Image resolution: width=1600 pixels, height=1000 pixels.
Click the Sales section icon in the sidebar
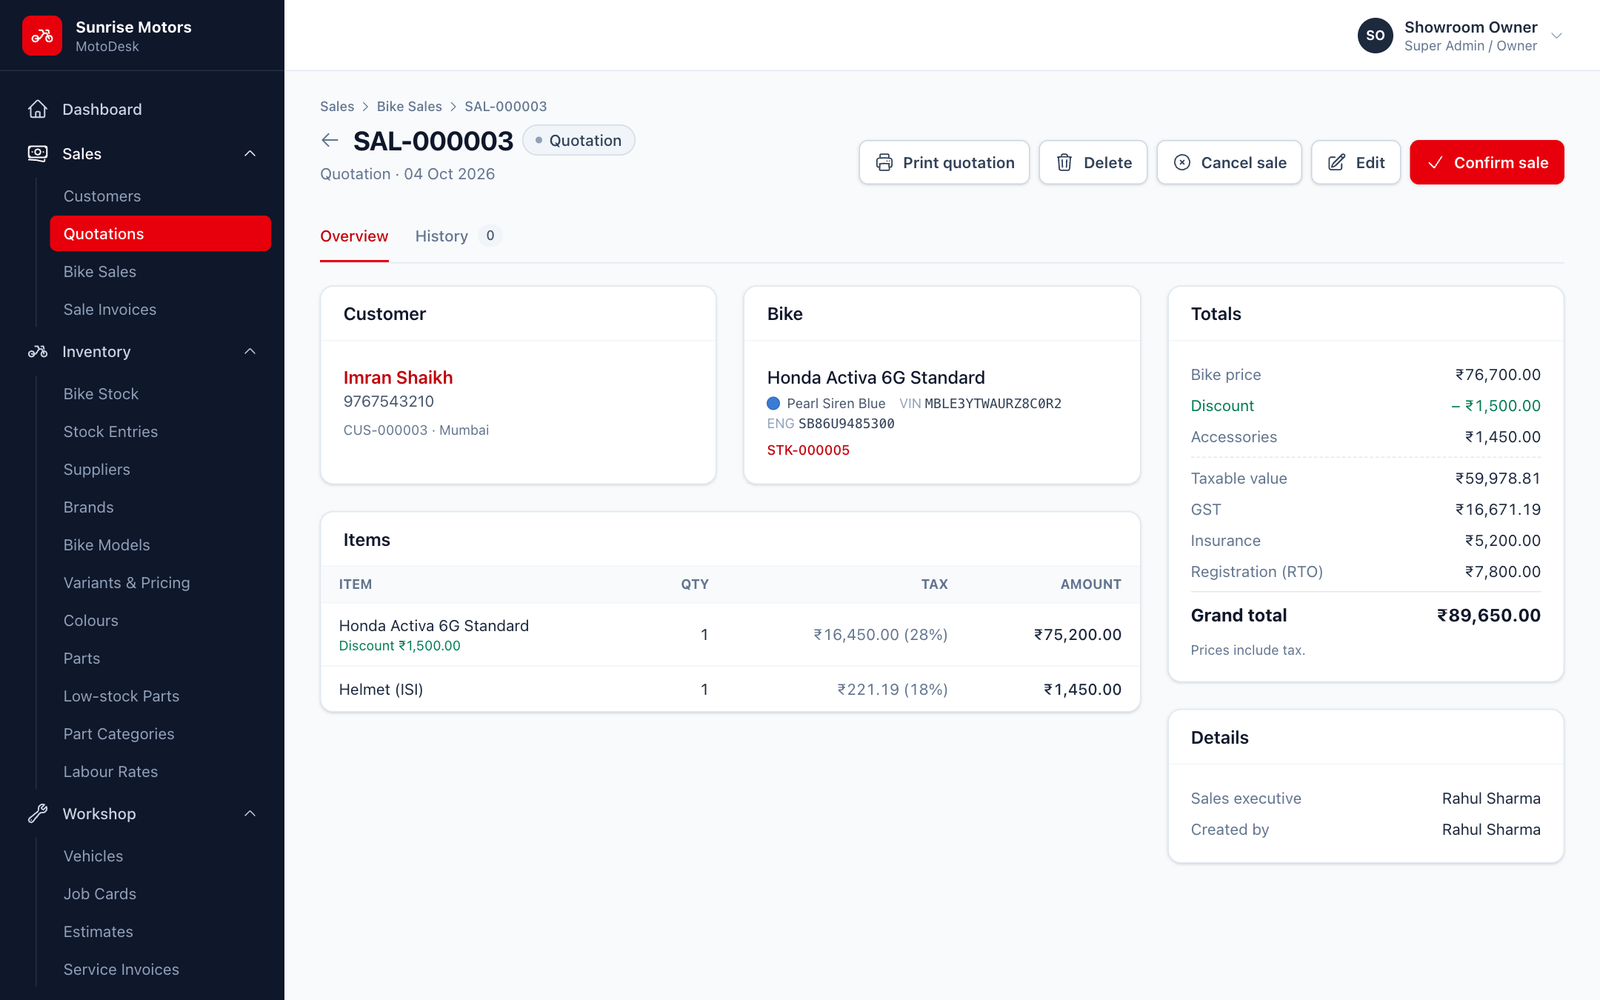tap(38, 153)
